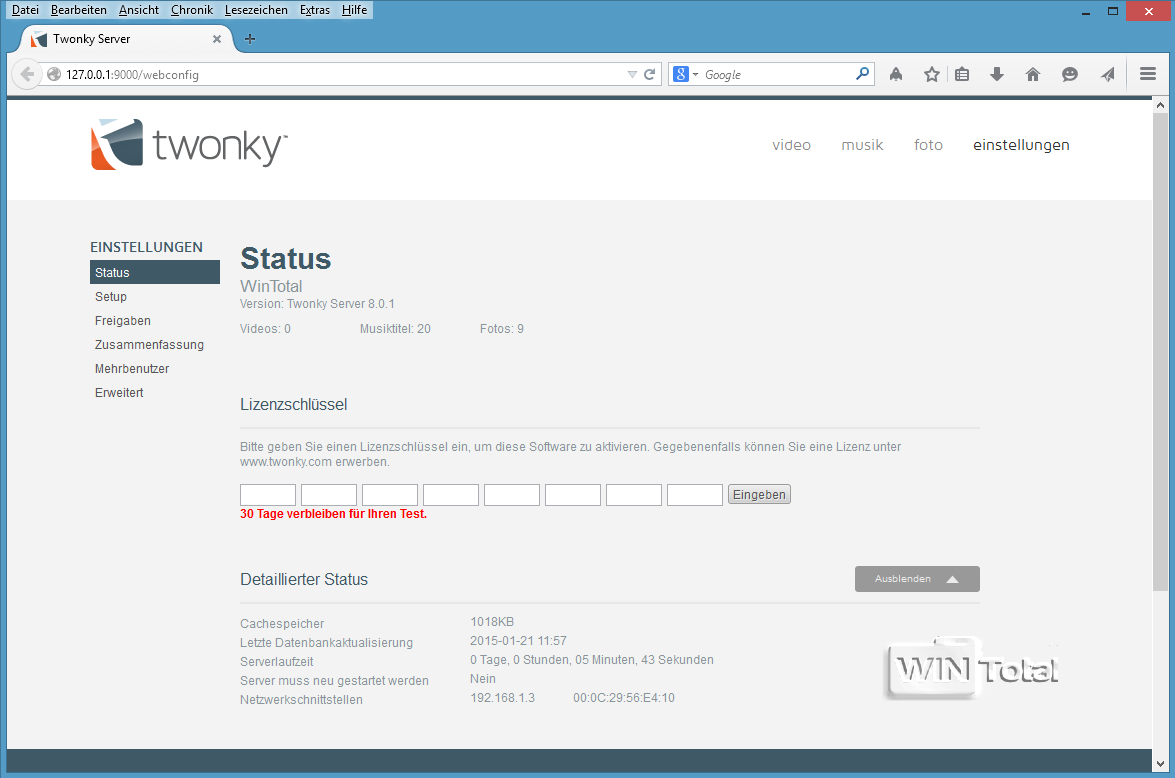The height and width of the screenshot is (778, 1175).
Task: Click the vertical scrollbar thumb
Action: click(x=1160, y=352)
